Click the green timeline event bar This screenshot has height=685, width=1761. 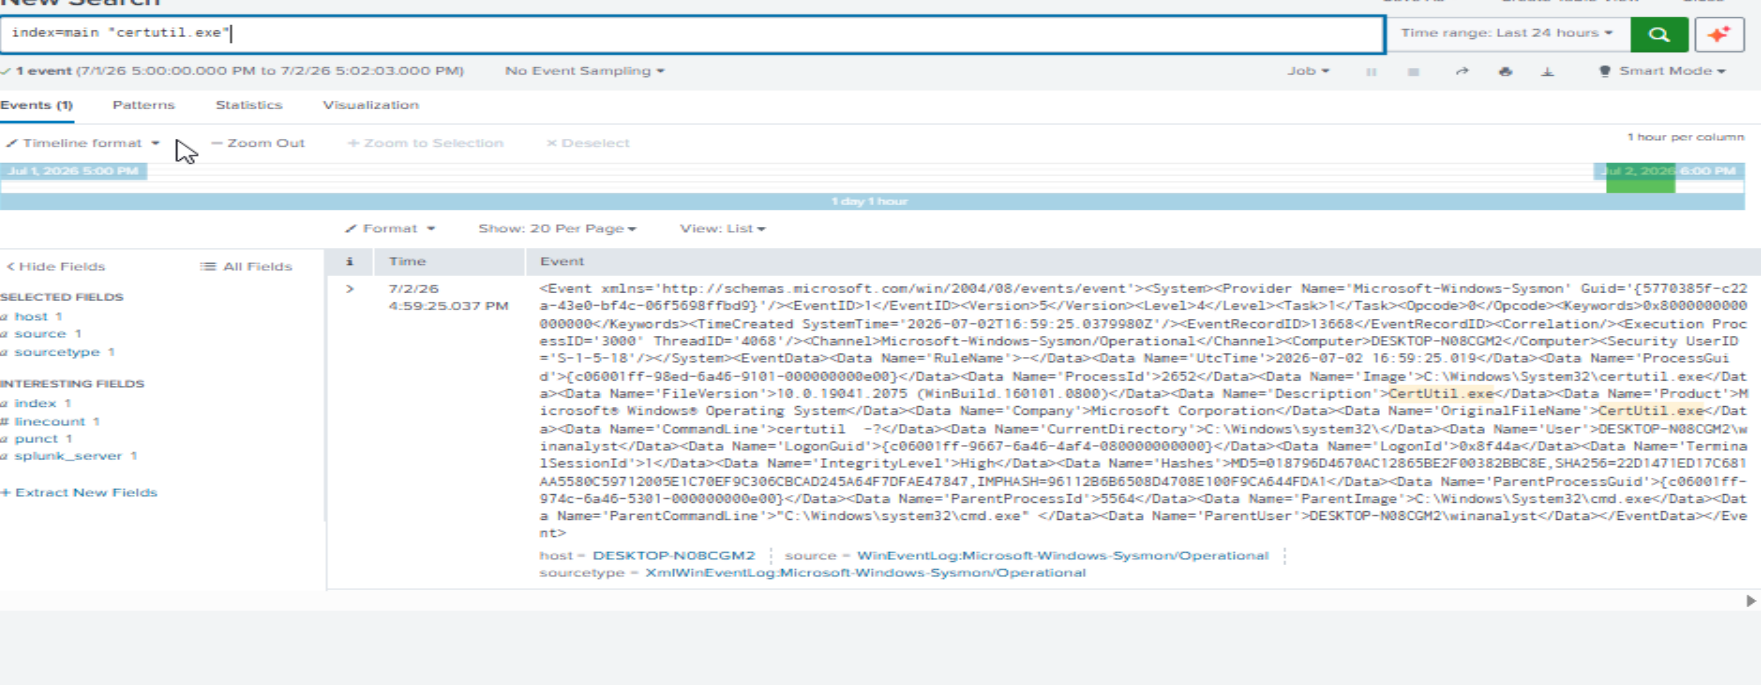click(1640, 178)
